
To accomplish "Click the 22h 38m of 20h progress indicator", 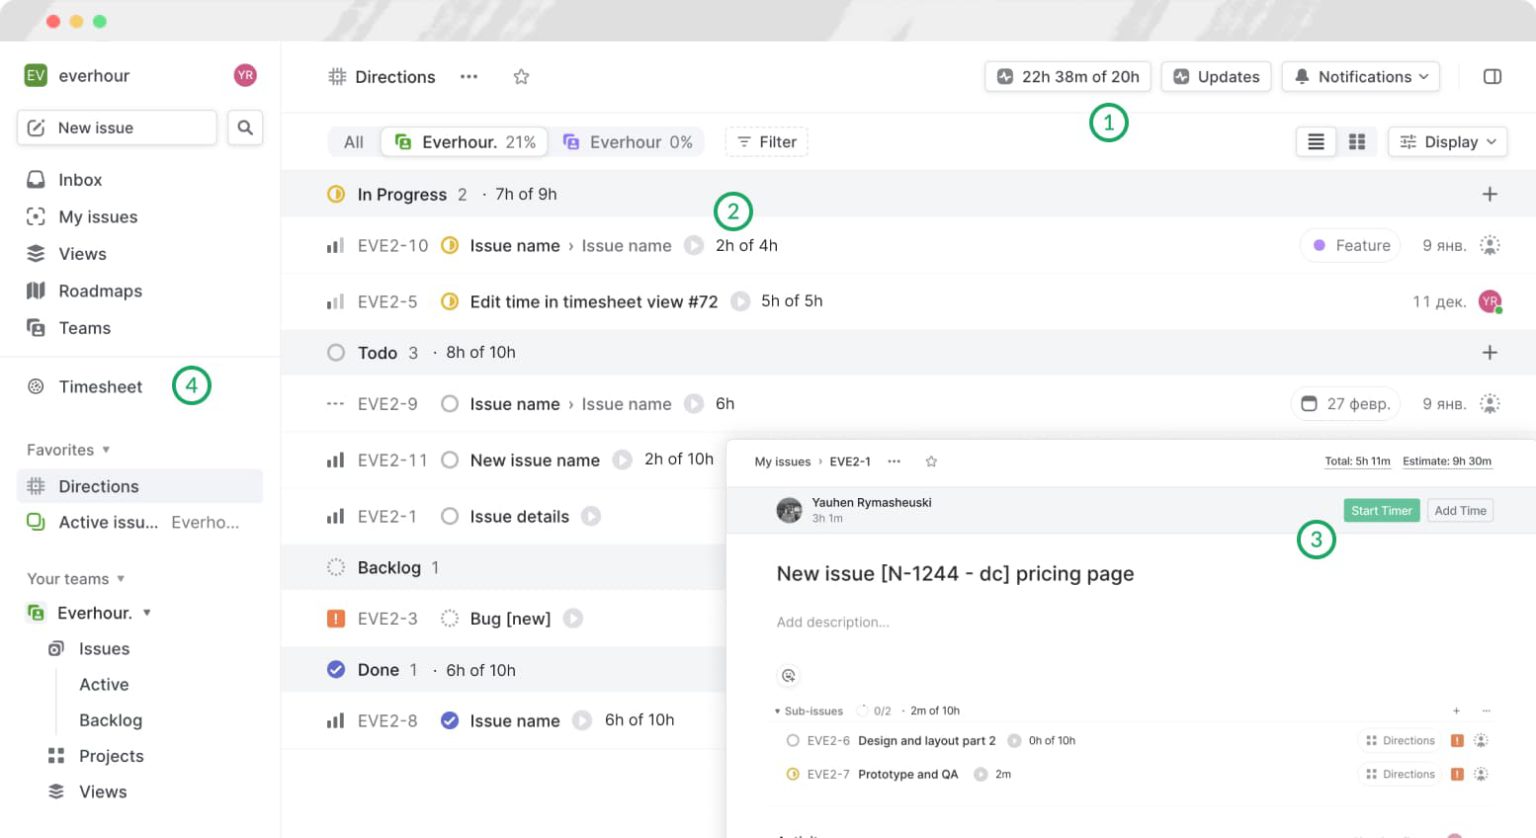I will [1067, 76].
